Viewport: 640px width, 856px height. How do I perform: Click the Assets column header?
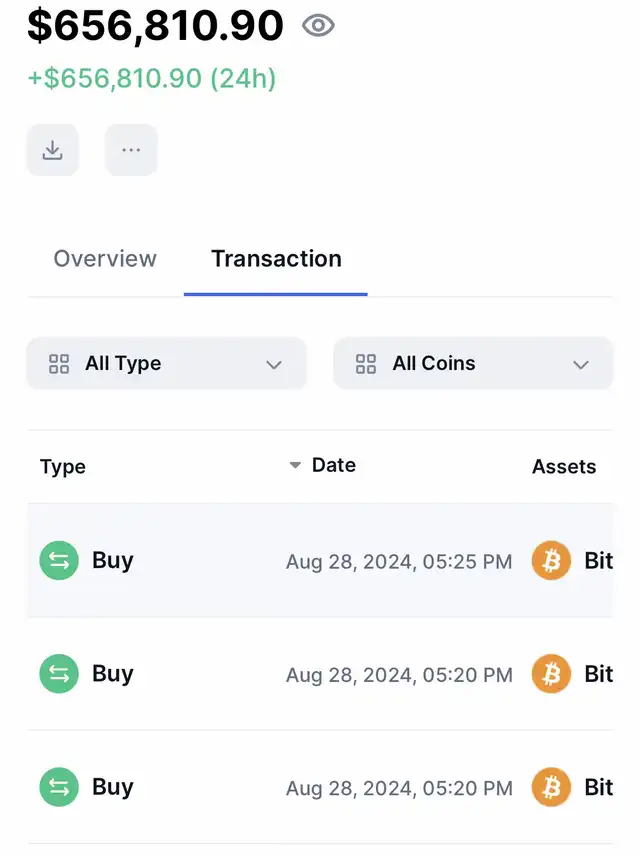(564, 467)
